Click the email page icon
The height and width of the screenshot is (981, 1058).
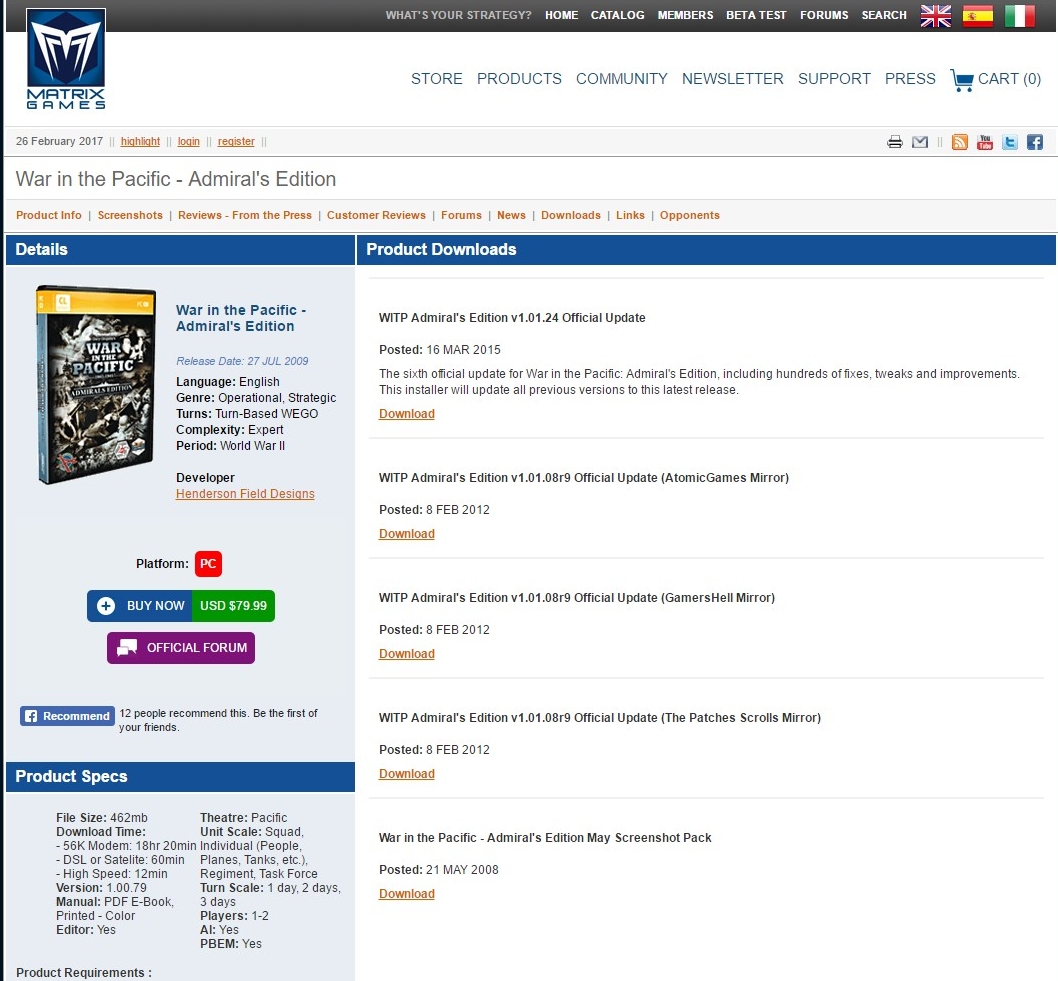[920, 142]
